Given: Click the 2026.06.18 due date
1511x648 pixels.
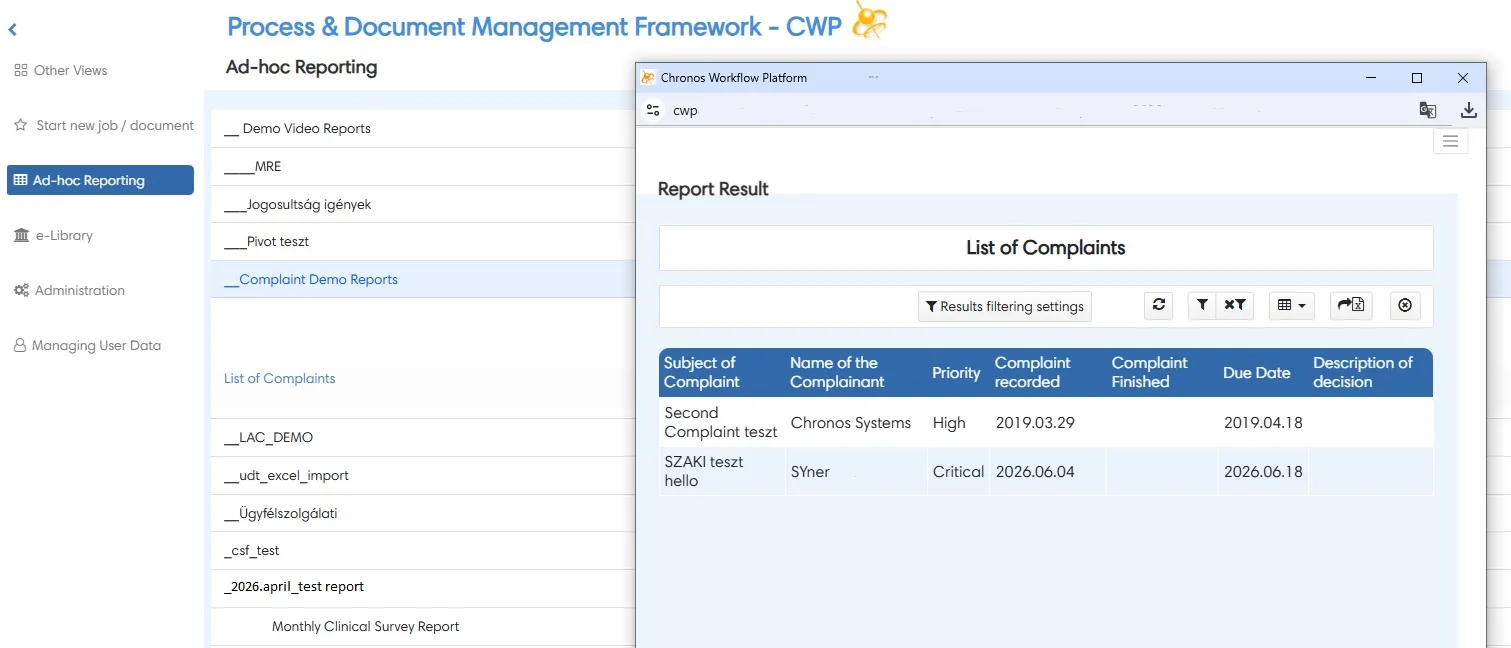Looking at the screenshot, I should tap(1263, 471).
